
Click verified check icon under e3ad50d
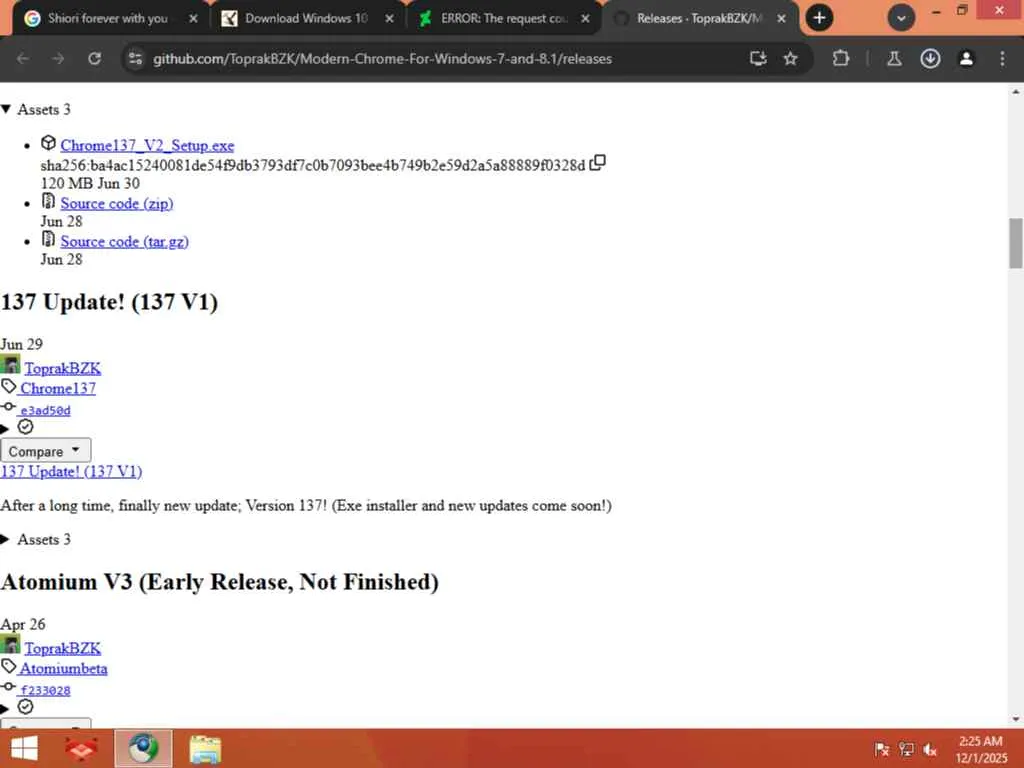[x=25, y=427]
